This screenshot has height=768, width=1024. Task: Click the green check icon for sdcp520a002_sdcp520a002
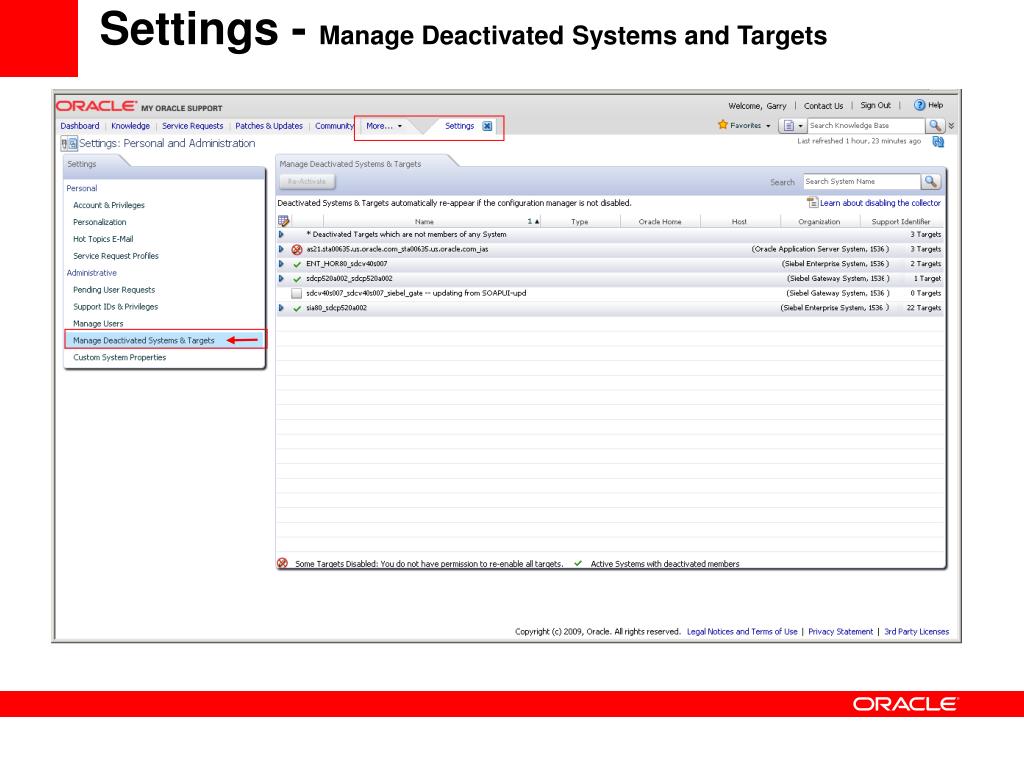tap(297, 279)
